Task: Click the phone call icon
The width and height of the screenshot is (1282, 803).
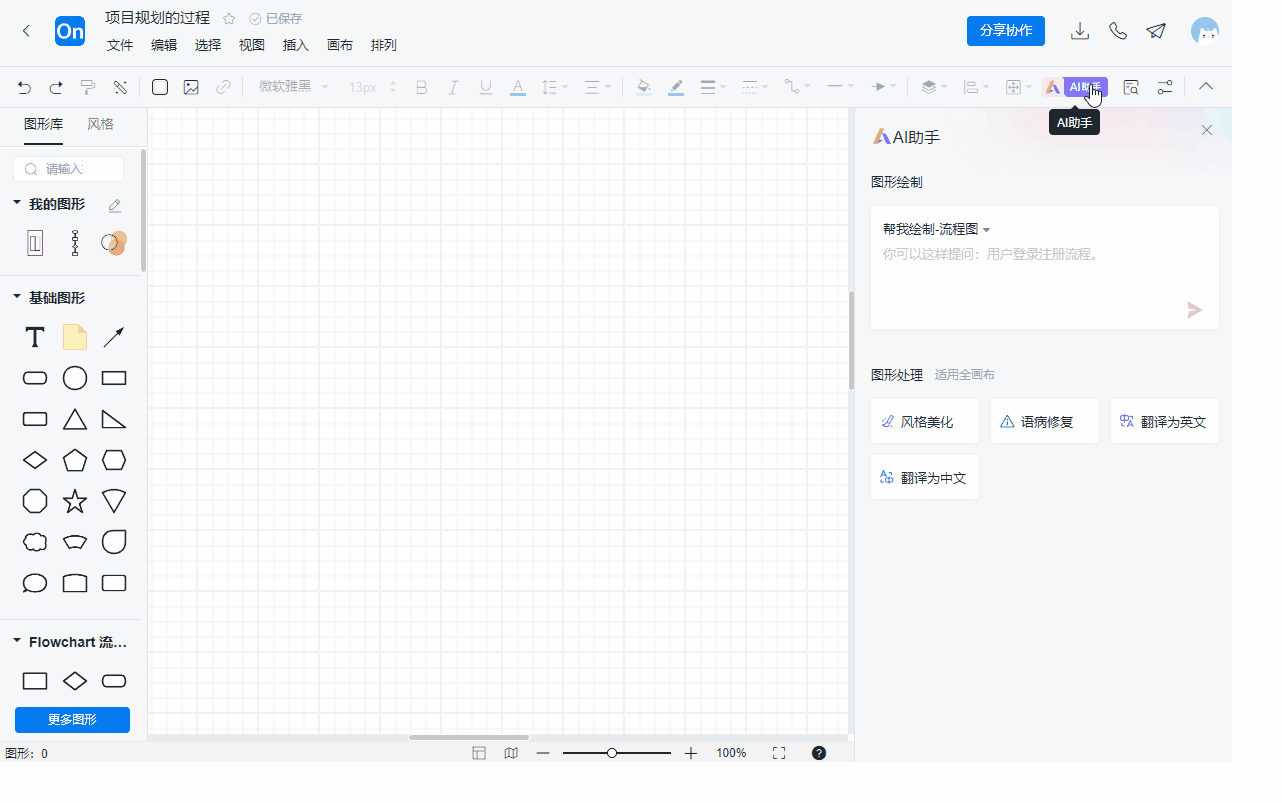Action: click(x=1118, y=31)
